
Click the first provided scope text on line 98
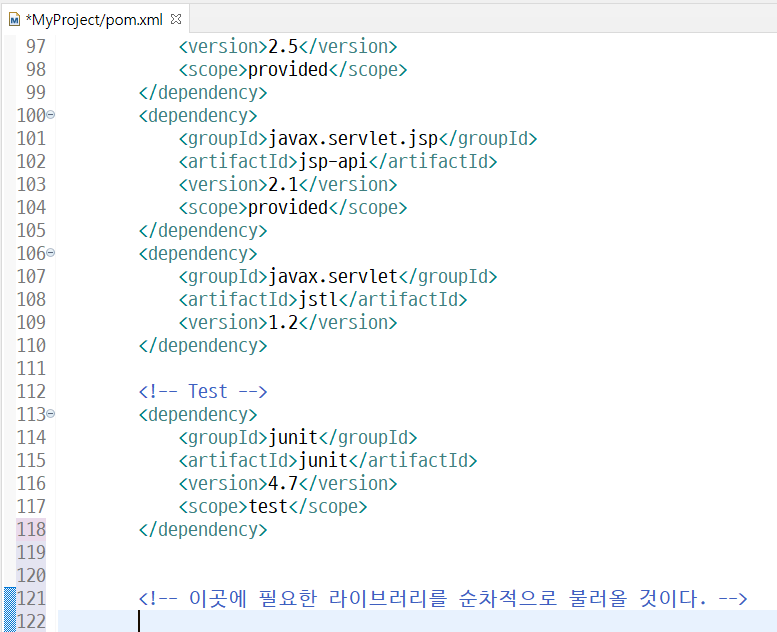pos(288,70)
